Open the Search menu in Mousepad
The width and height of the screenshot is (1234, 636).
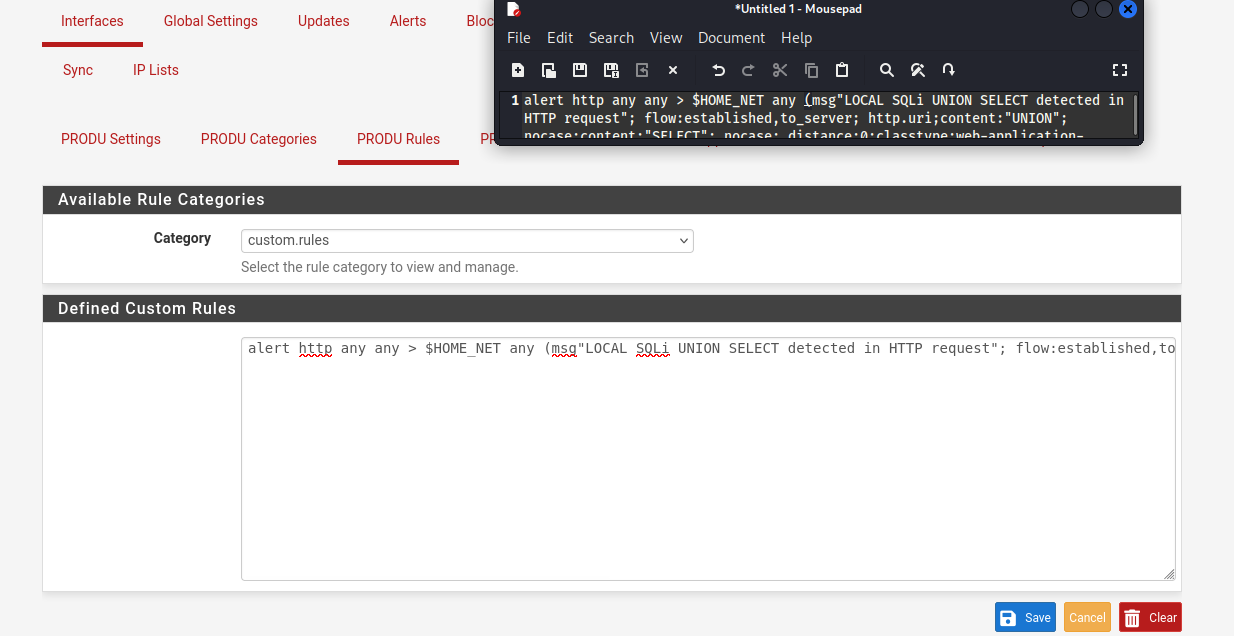(x=611, y=38)
